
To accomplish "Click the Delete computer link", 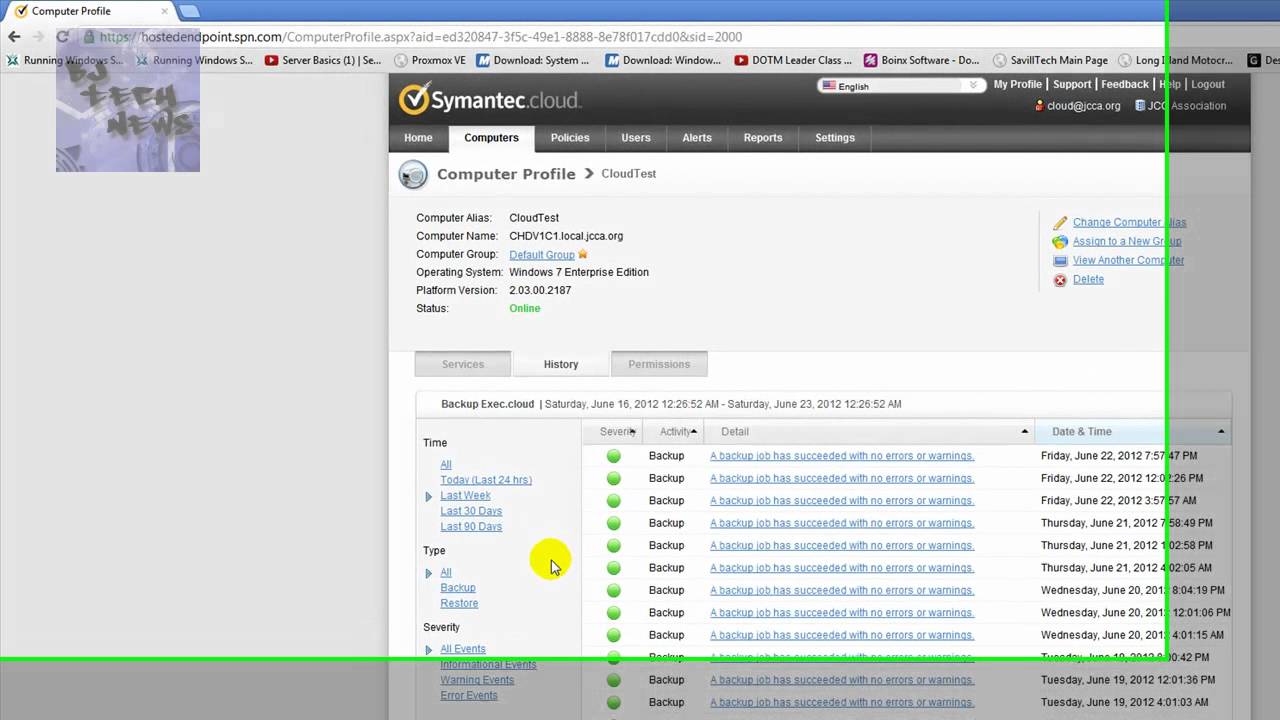I will point(1088,280).
